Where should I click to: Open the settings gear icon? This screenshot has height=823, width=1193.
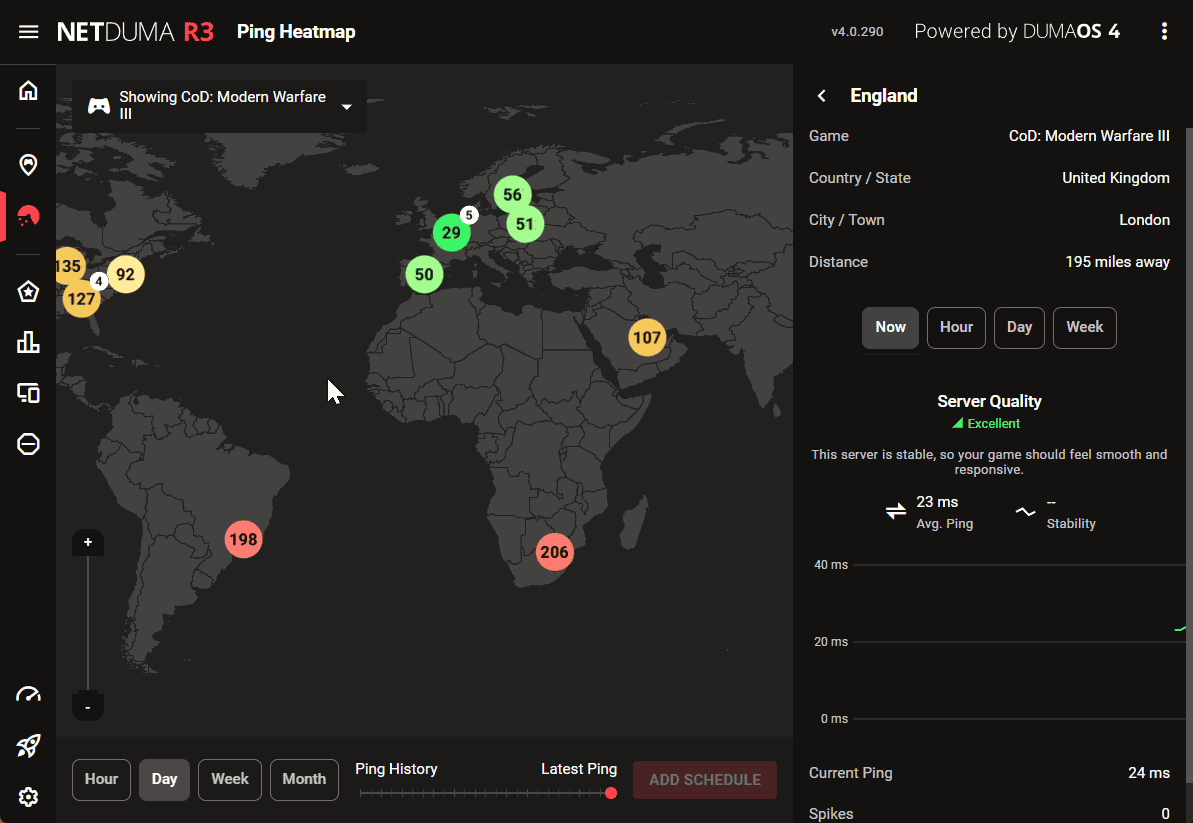[28, 797]
